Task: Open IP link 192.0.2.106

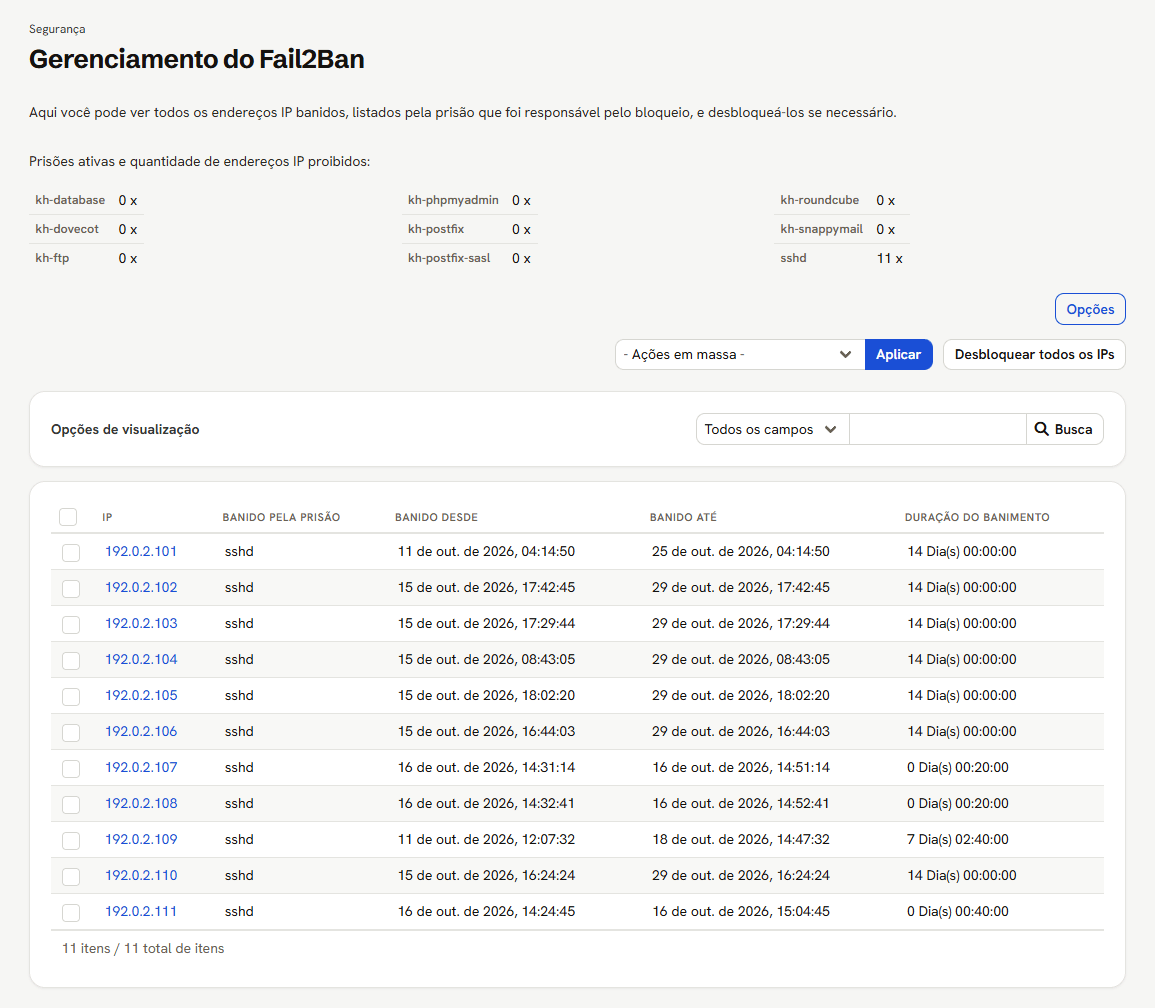Action: tap(141, 732)
